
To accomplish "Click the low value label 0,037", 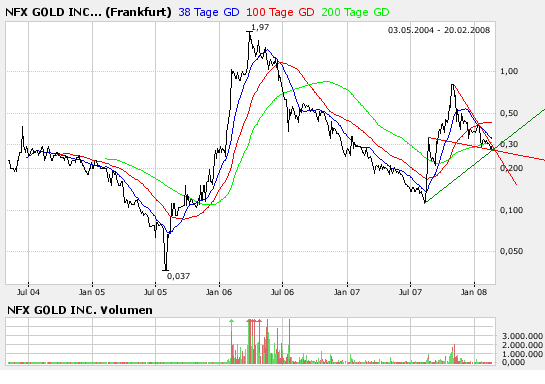I will 178,276.
